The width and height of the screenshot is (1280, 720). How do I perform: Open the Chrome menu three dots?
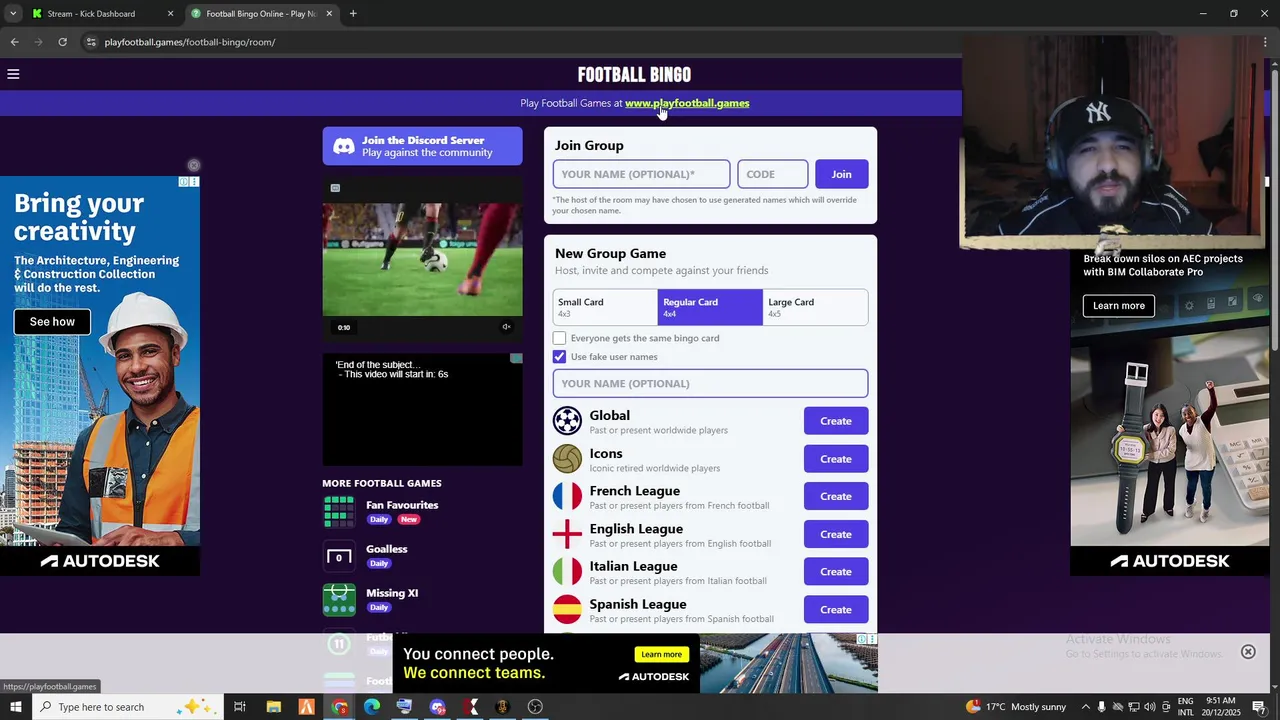pyautogui.click(x=1266, y=42)
